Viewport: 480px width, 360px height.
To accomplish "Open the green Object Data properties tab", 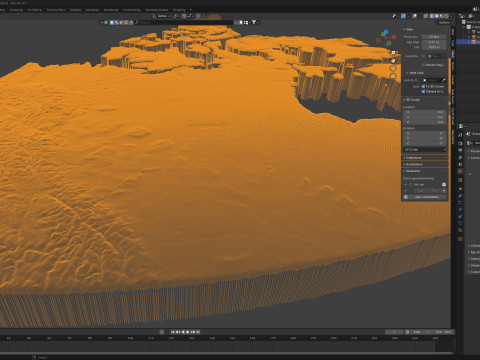I will pos(460,223).
